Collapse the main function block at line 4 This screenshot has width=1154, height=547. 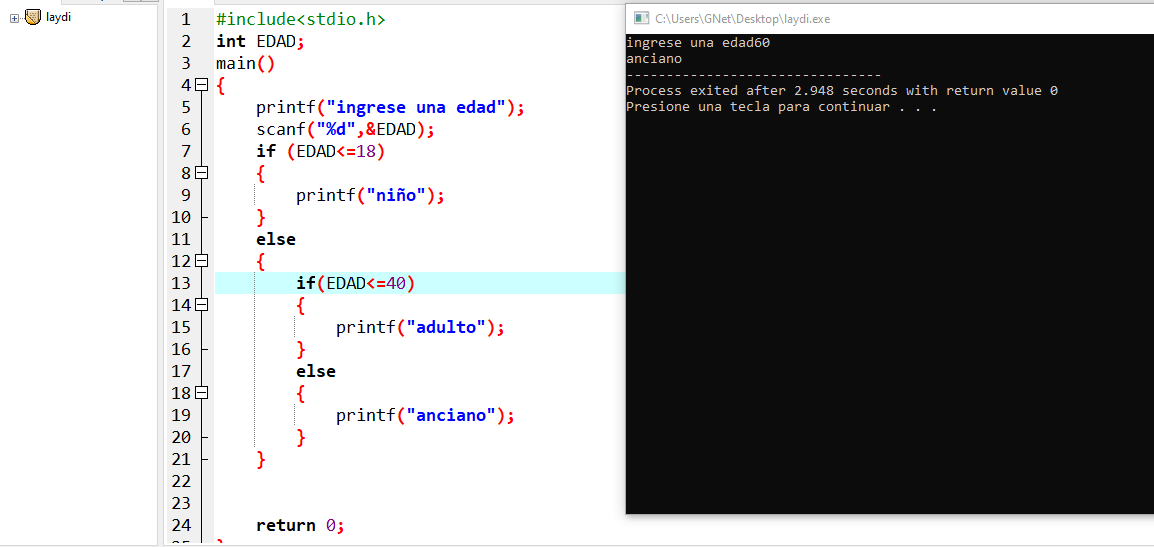click(202, 85)
